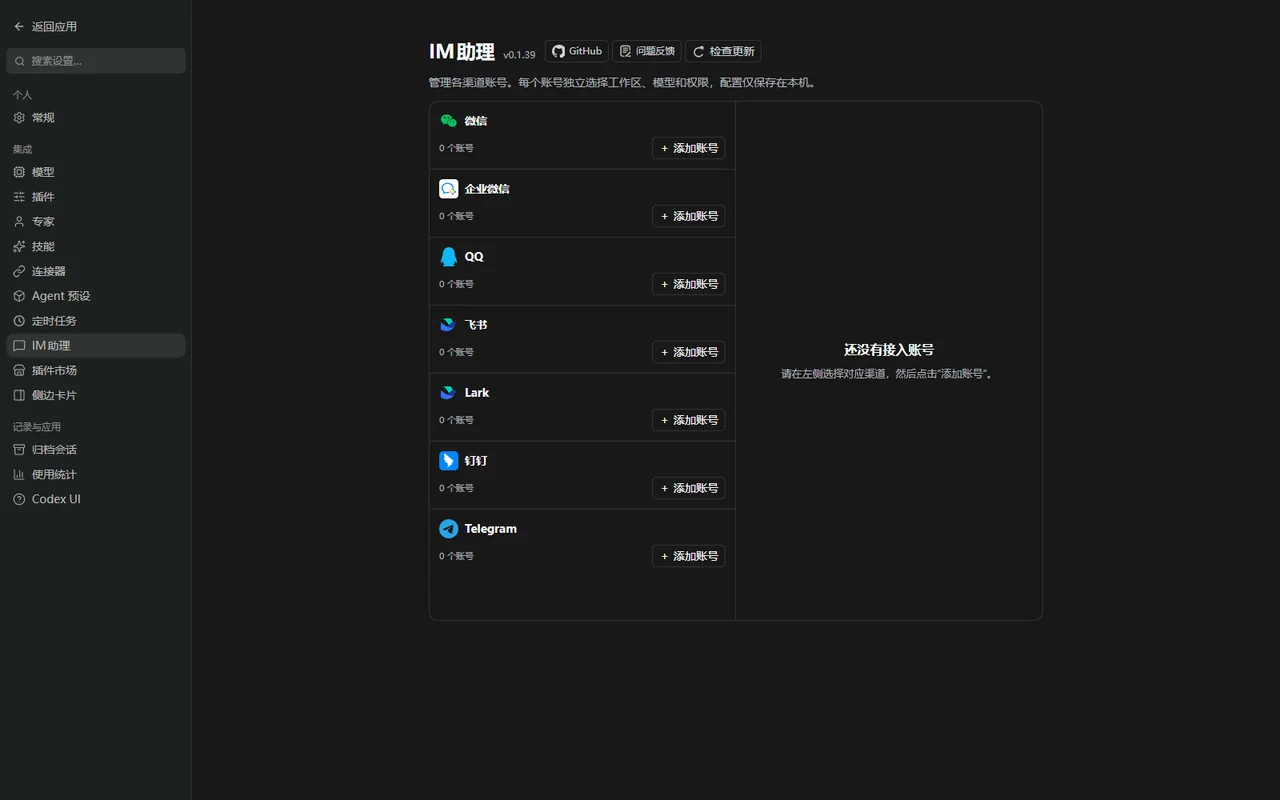
Task: Click the 返回应用 link text
Action: coord(54,27)
